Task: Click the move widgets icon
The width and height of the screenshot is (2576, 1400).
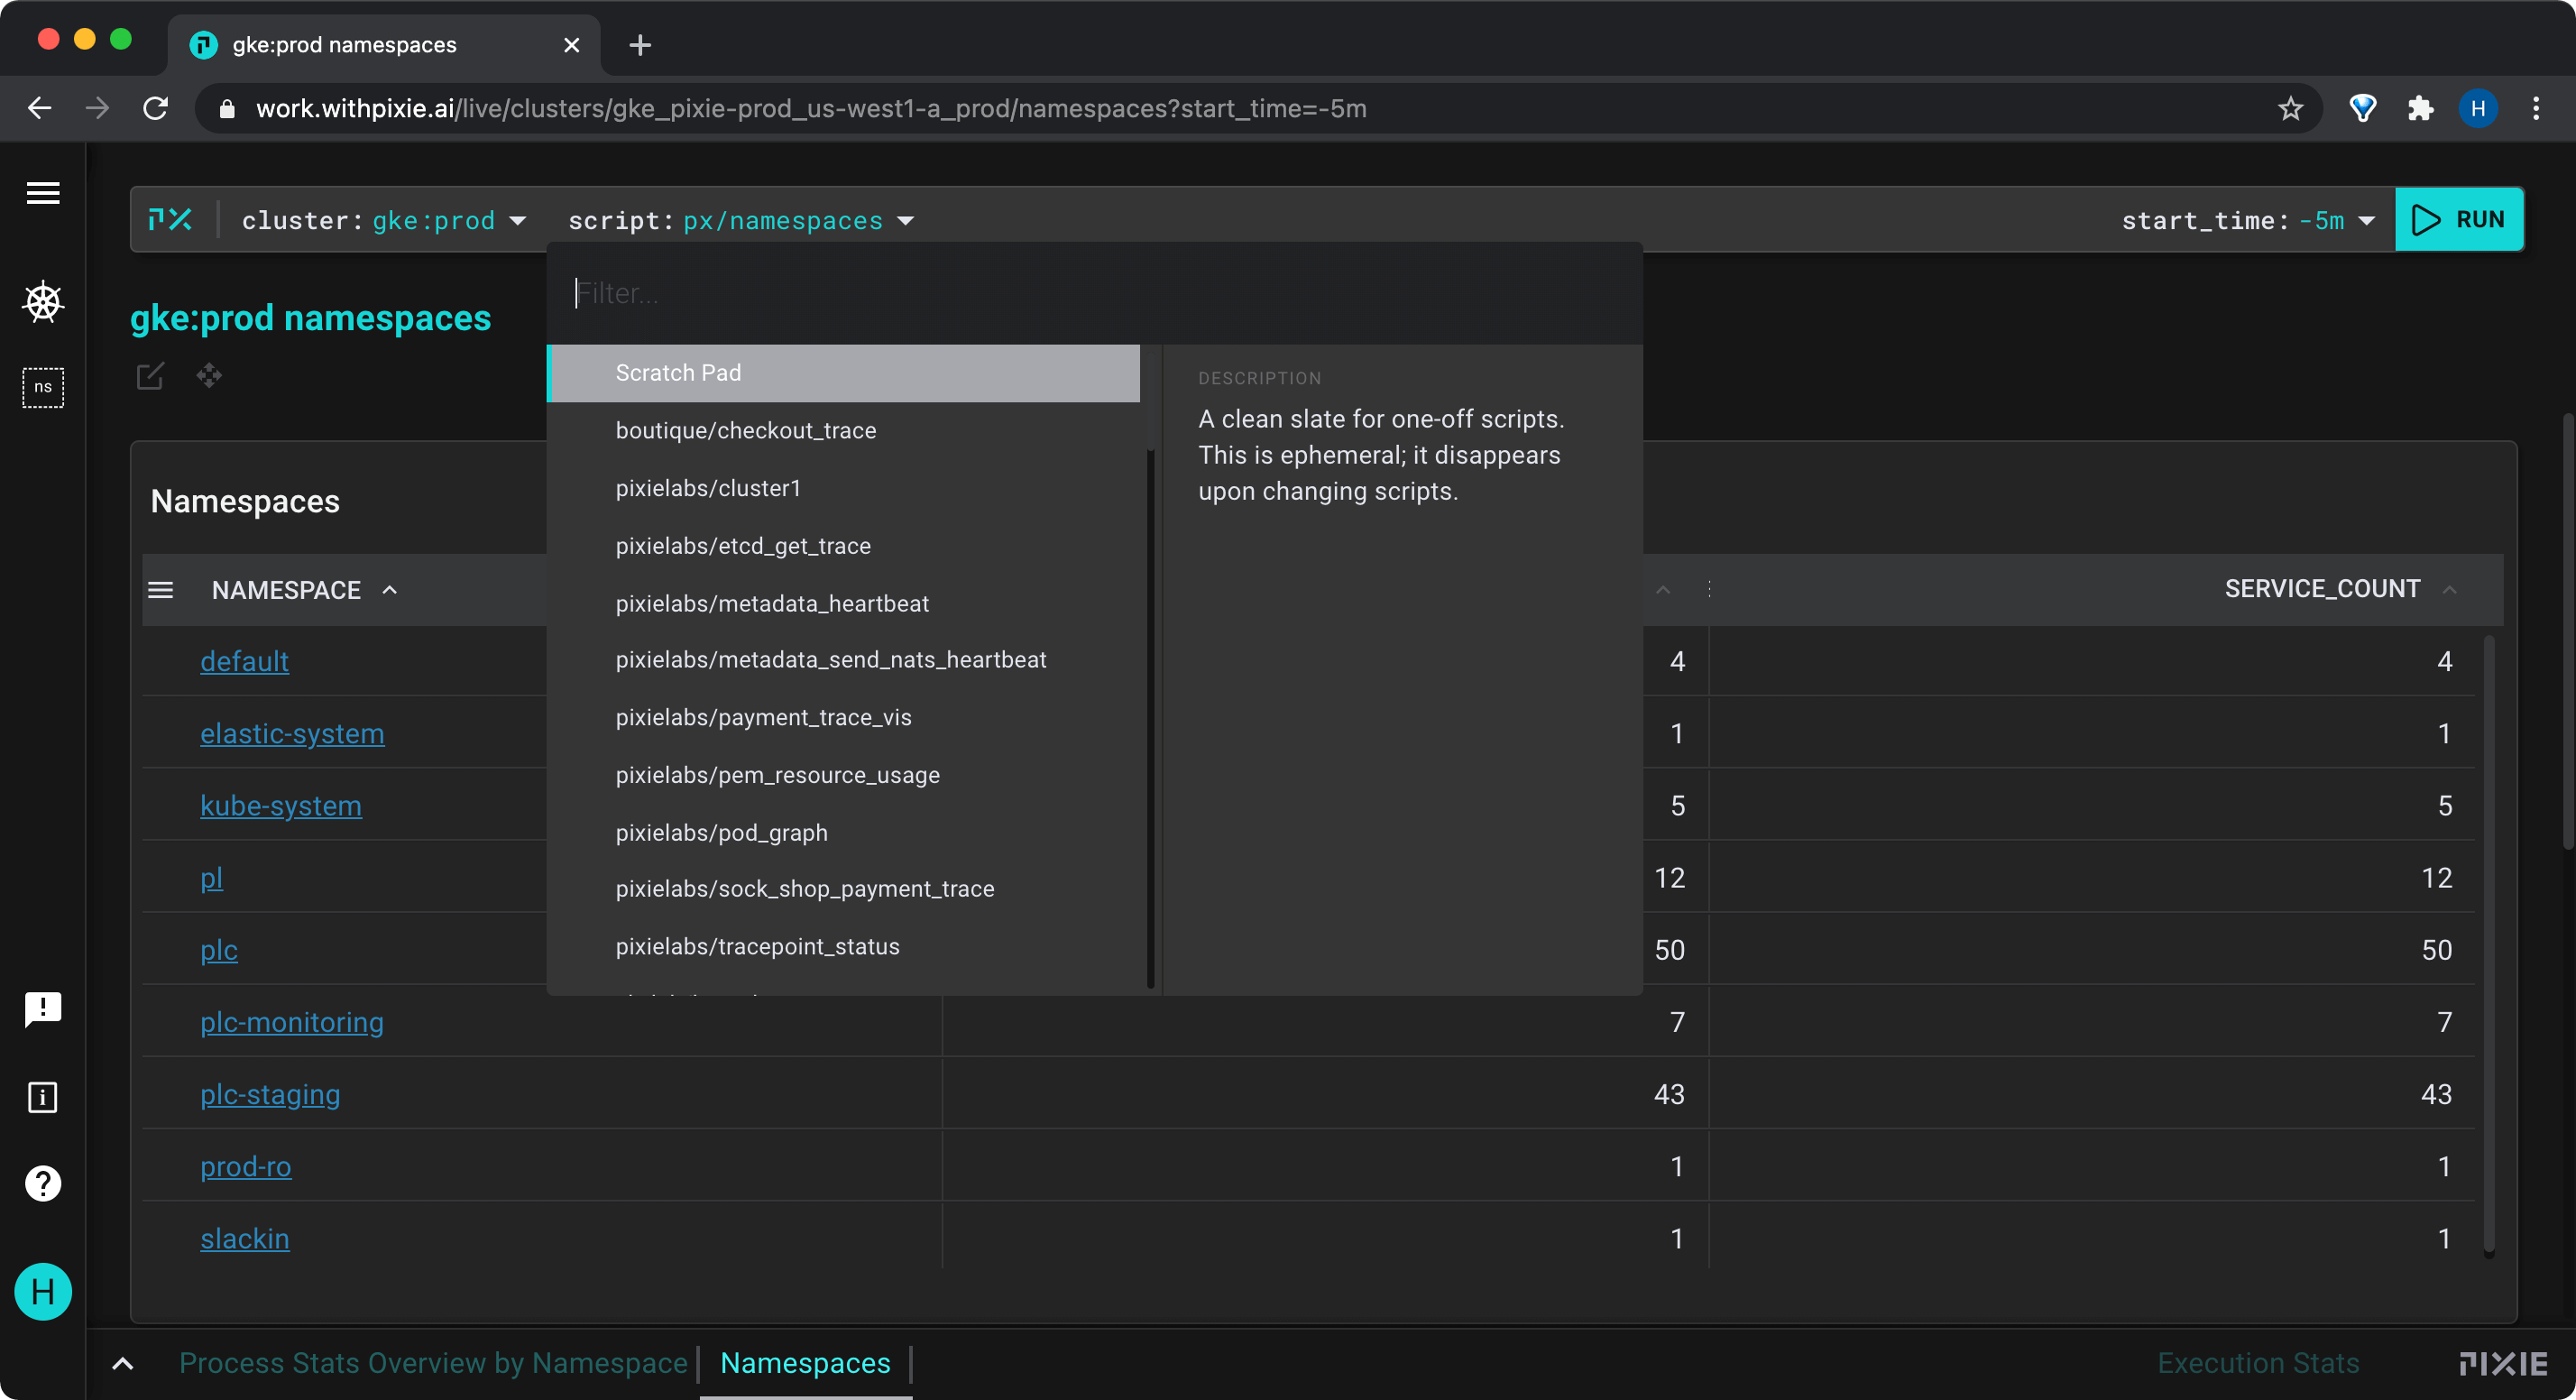Action: [209, 376]
